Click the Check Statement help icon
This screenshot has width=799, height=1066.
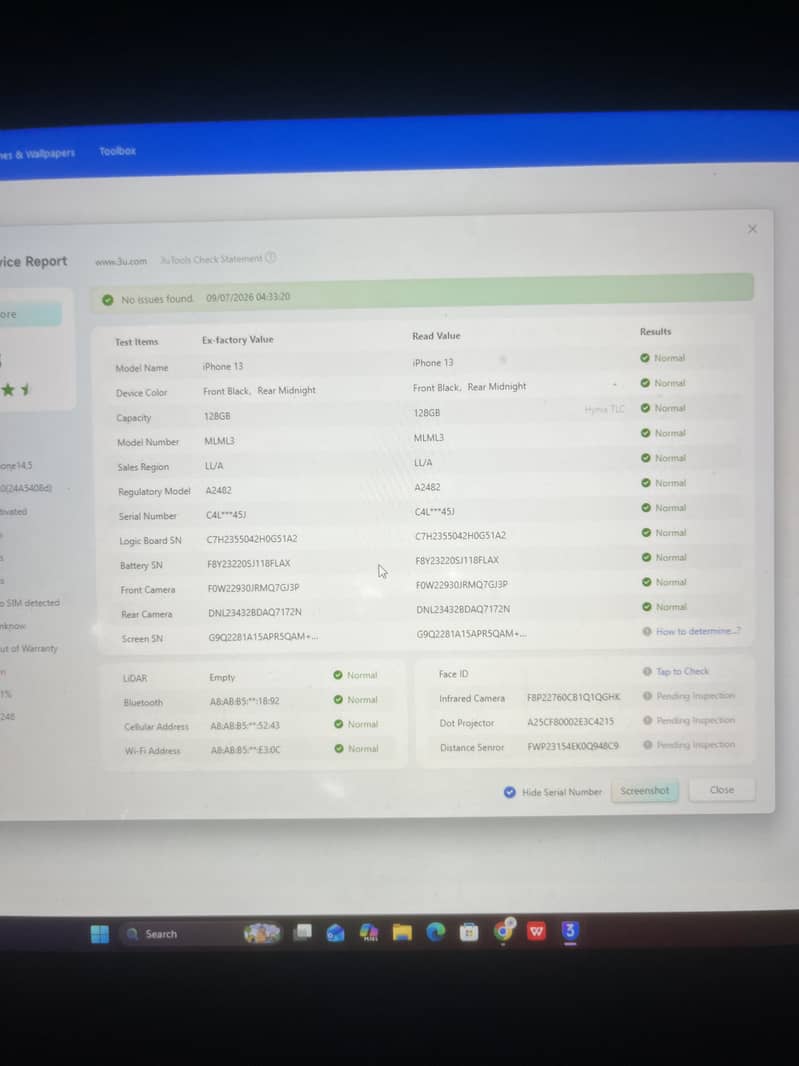pyautogui.click(x=271, y=257)
